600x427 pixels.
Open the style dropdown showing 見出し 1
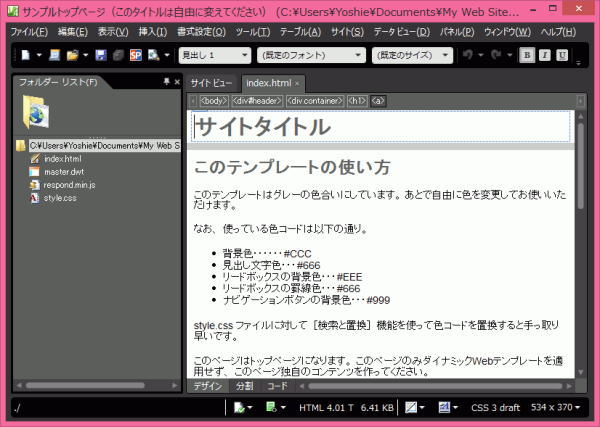pos(214,55)
